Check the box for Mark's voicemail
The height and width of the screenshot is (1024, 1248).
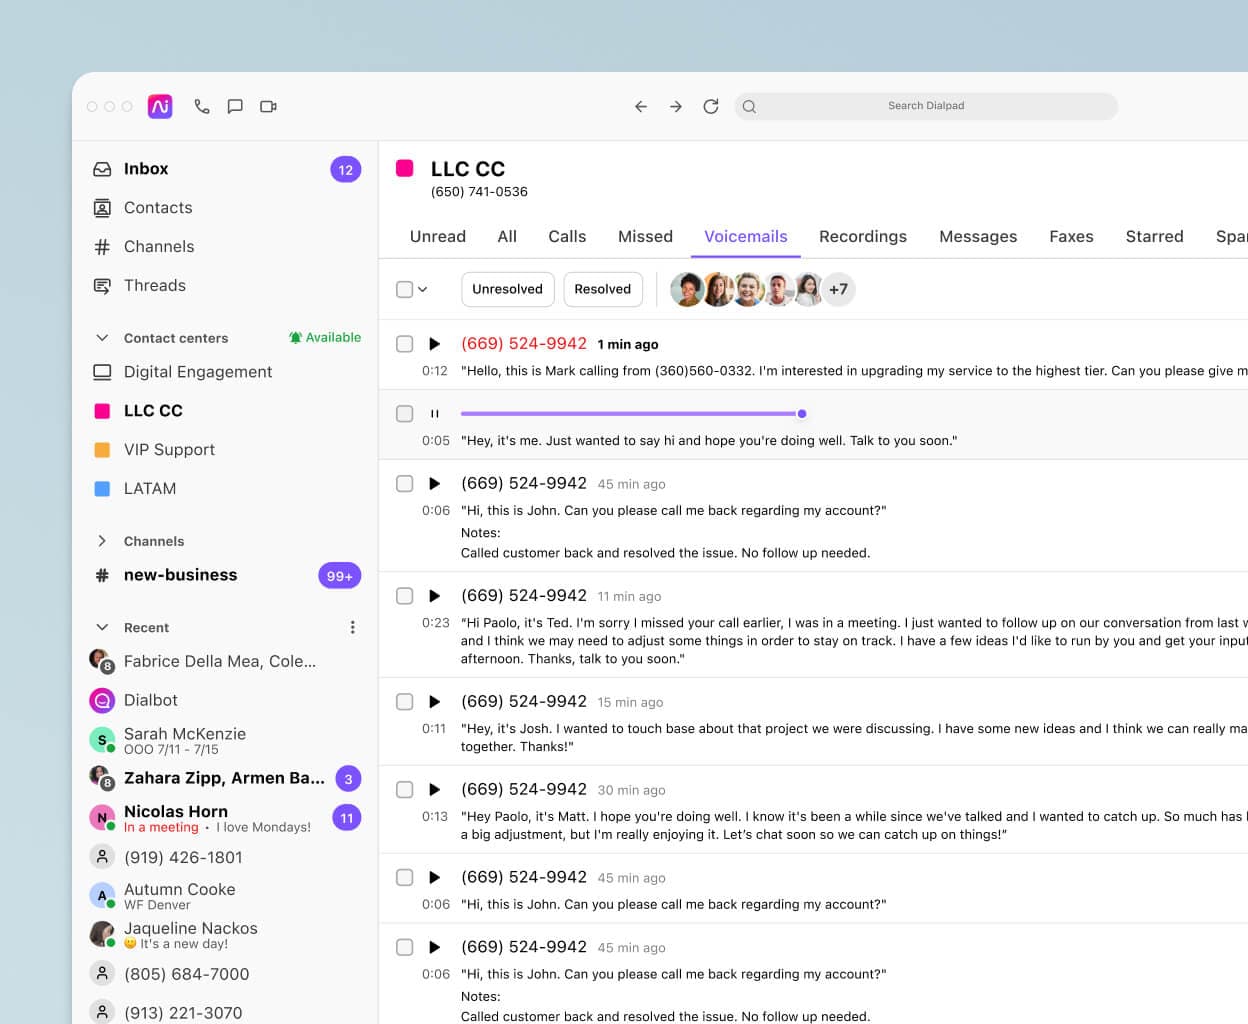(x=405, y=344)
